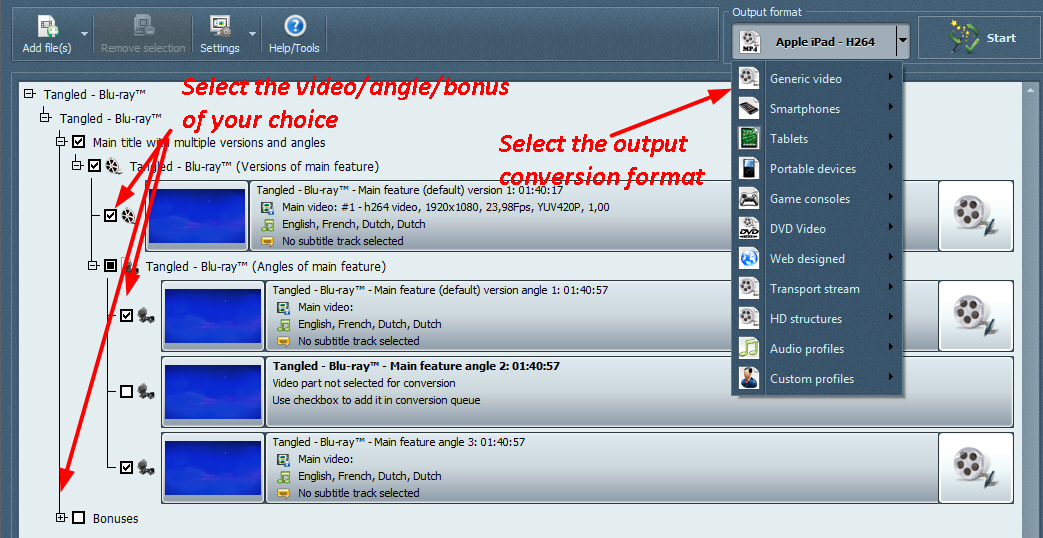Select the Bonuses tree label

(116, 518)
